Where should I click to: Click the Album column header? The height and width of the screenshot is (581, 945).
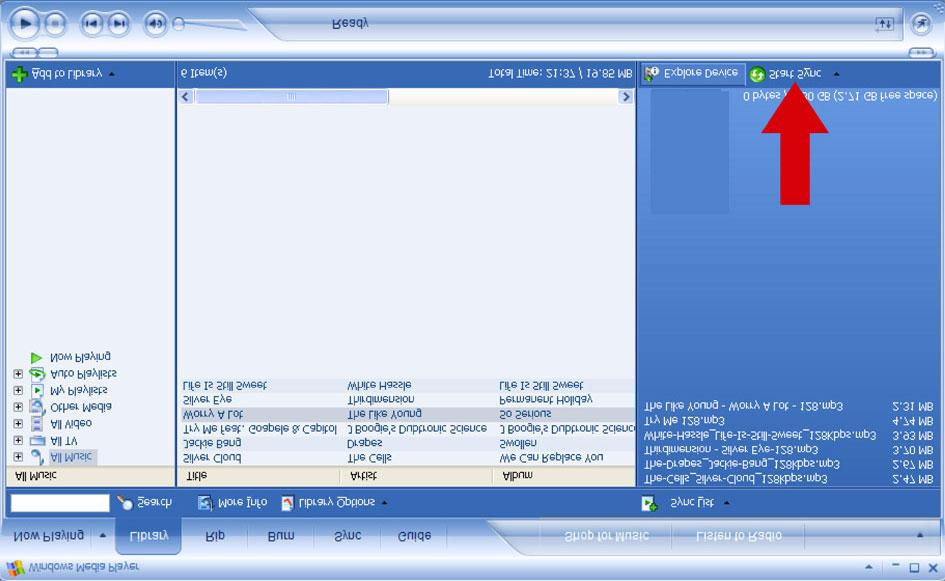pos(564,476)
